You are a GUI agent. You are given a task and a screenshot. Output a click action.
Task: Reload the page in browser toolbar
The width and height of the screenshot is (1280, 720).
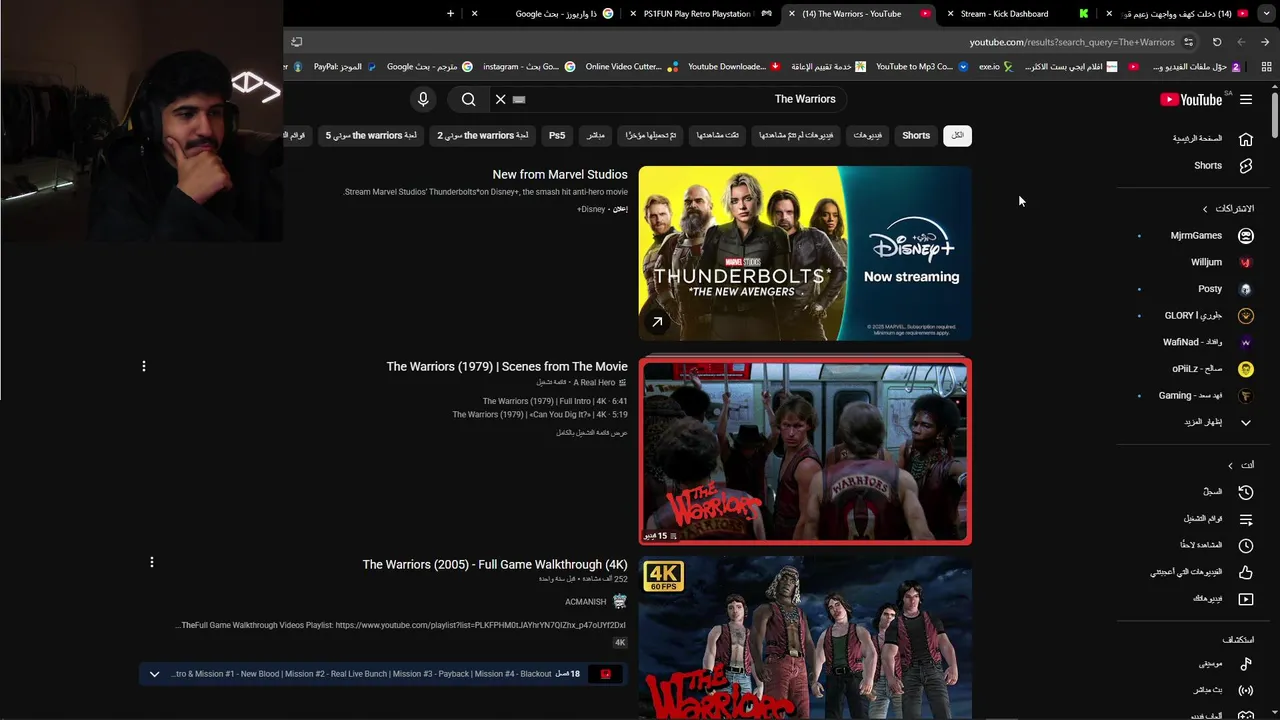(x=1217, y=42)
